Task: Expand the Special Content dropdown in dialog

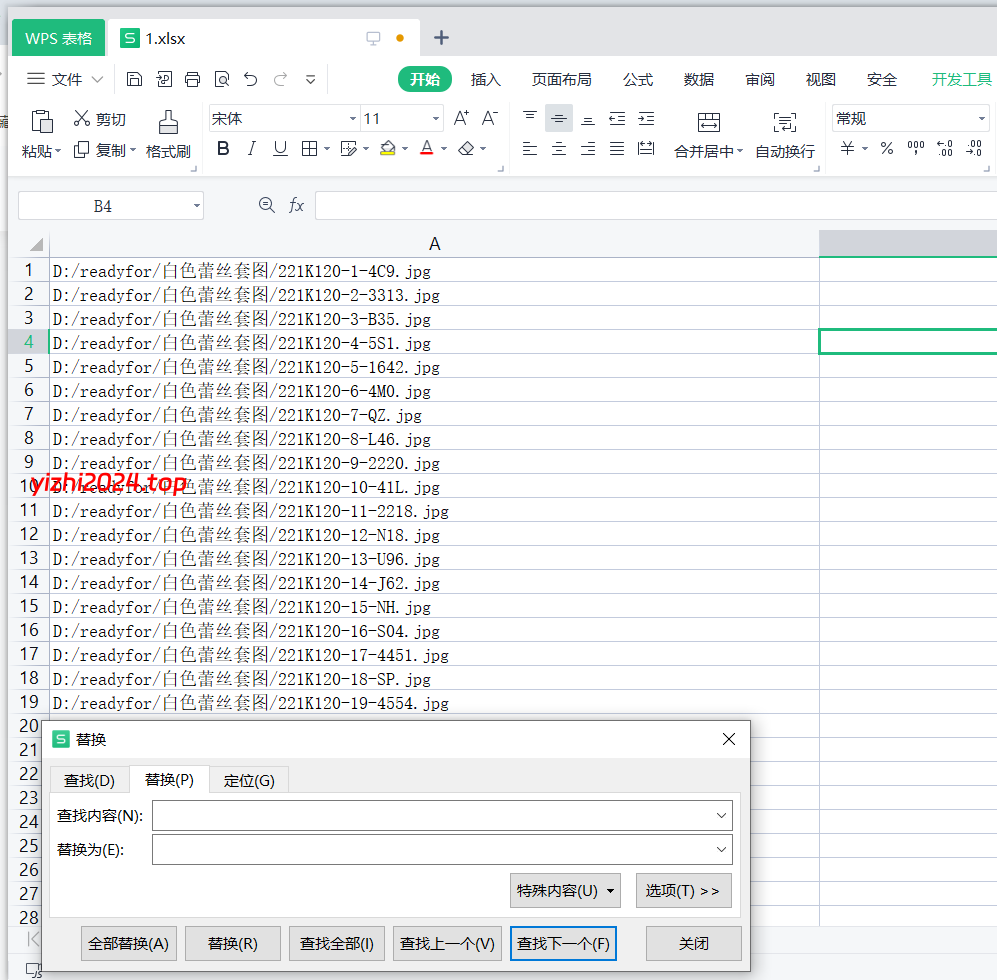Action: [565, 890]
